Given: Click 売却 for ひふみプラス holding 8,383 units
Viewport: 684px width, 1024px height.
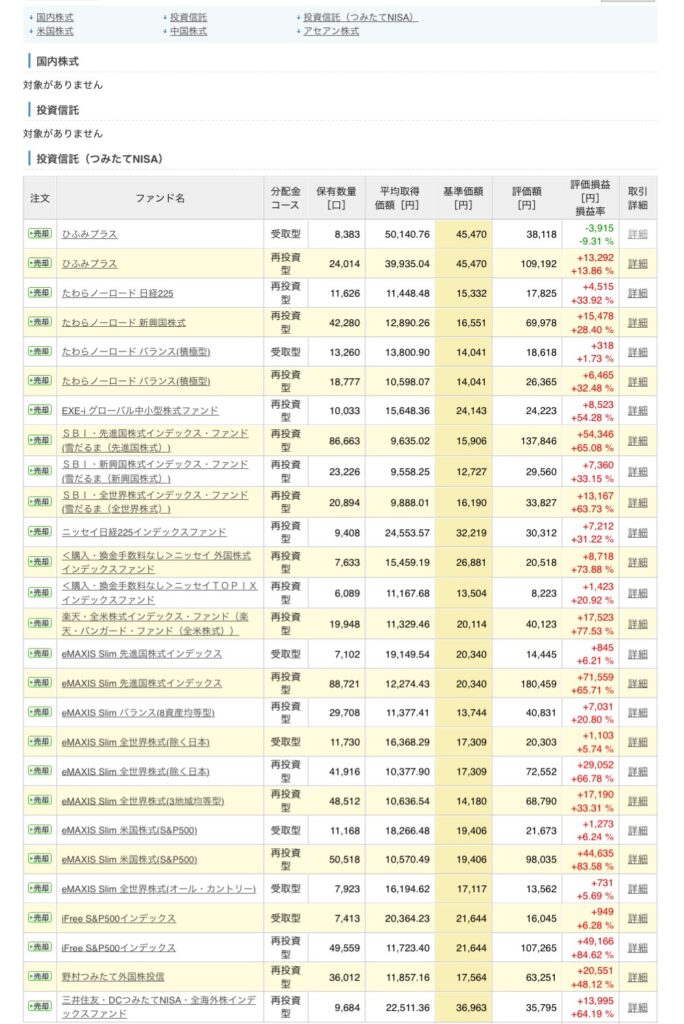Looking at the screenshot, I should 40,233.
